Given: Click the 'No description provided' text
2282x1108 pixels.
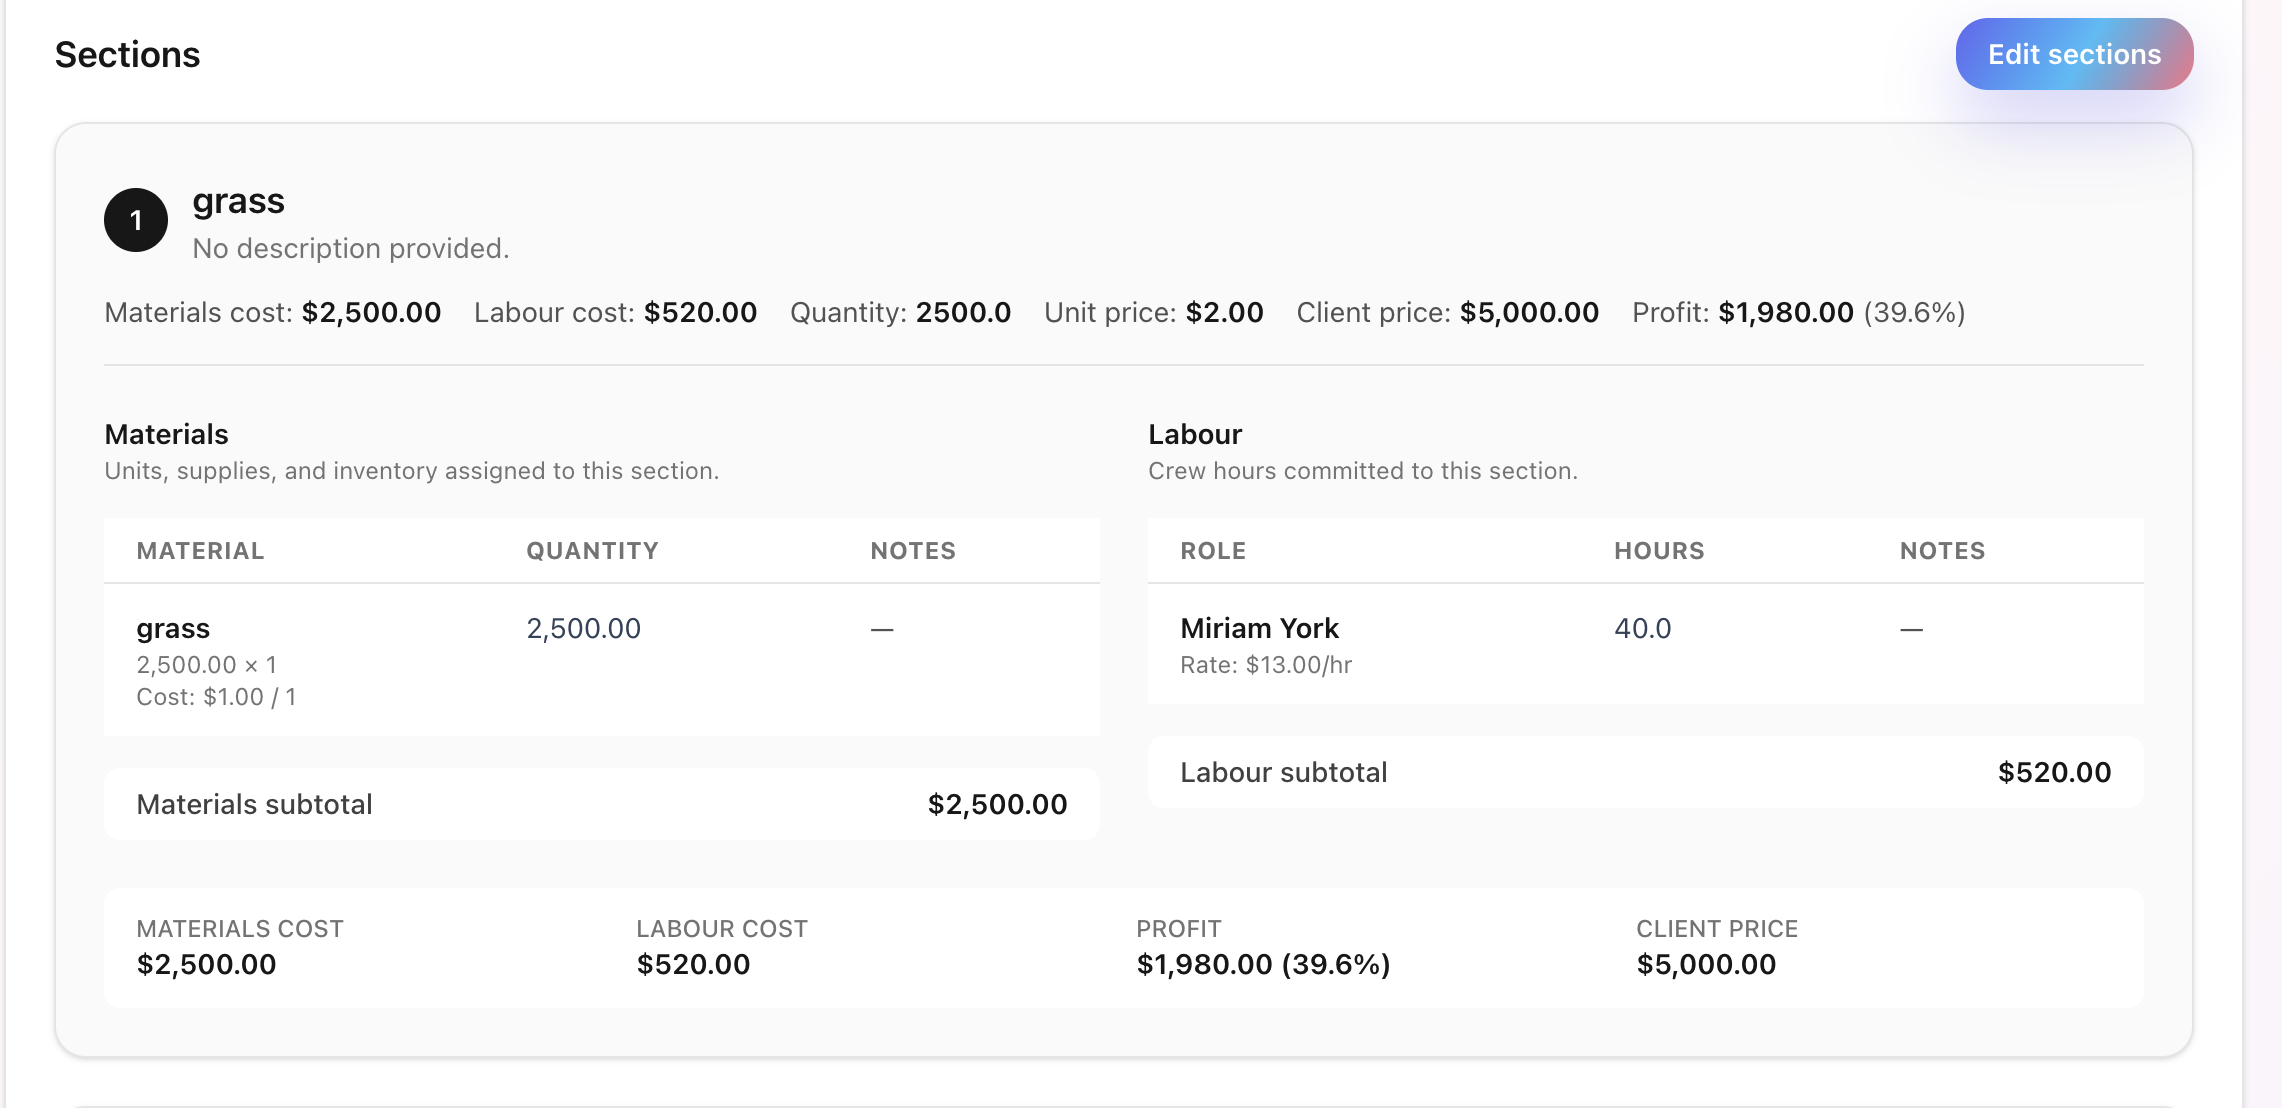Looking at the screenshot, I should tap(351, 247).
